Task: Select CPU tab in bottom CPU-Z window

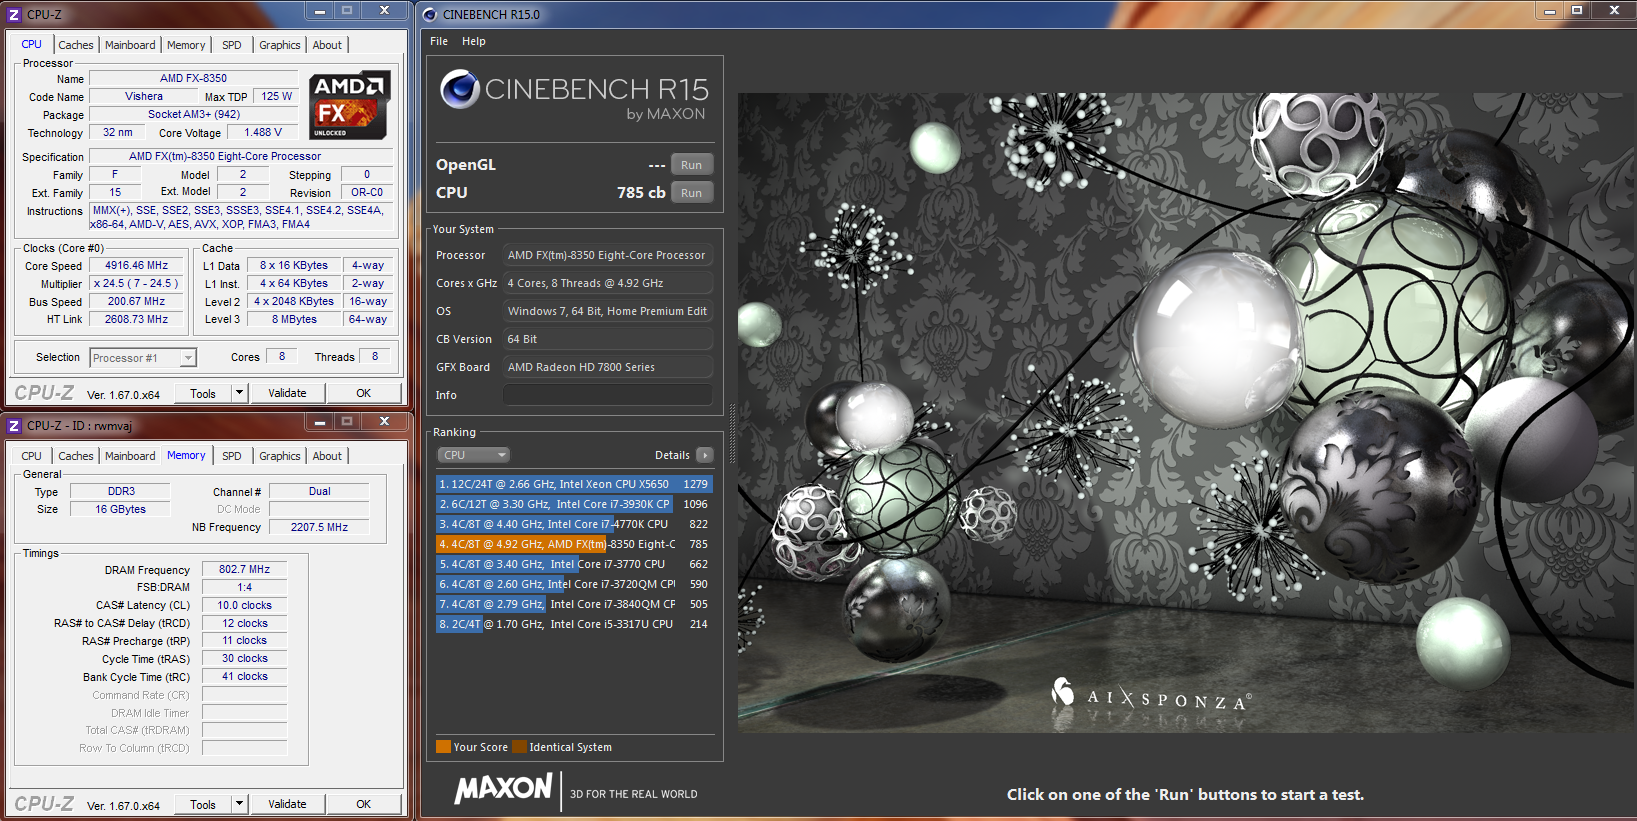Action: (x=32, y=456)
